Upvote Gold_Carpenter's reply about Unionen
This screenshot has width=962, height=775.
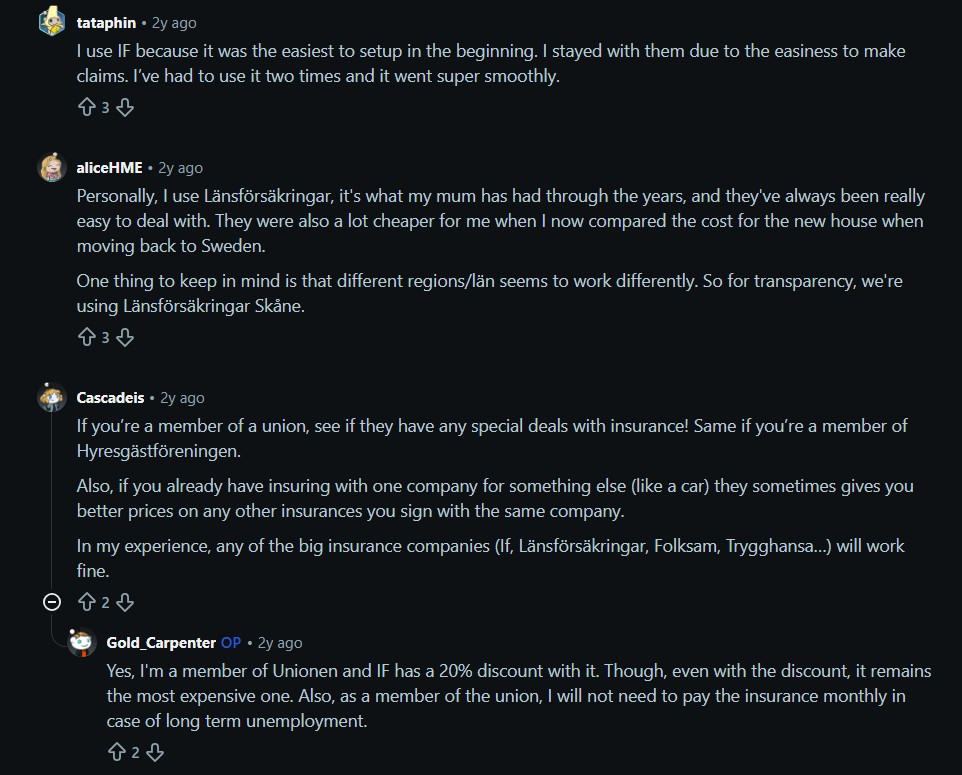pos(117,752)
